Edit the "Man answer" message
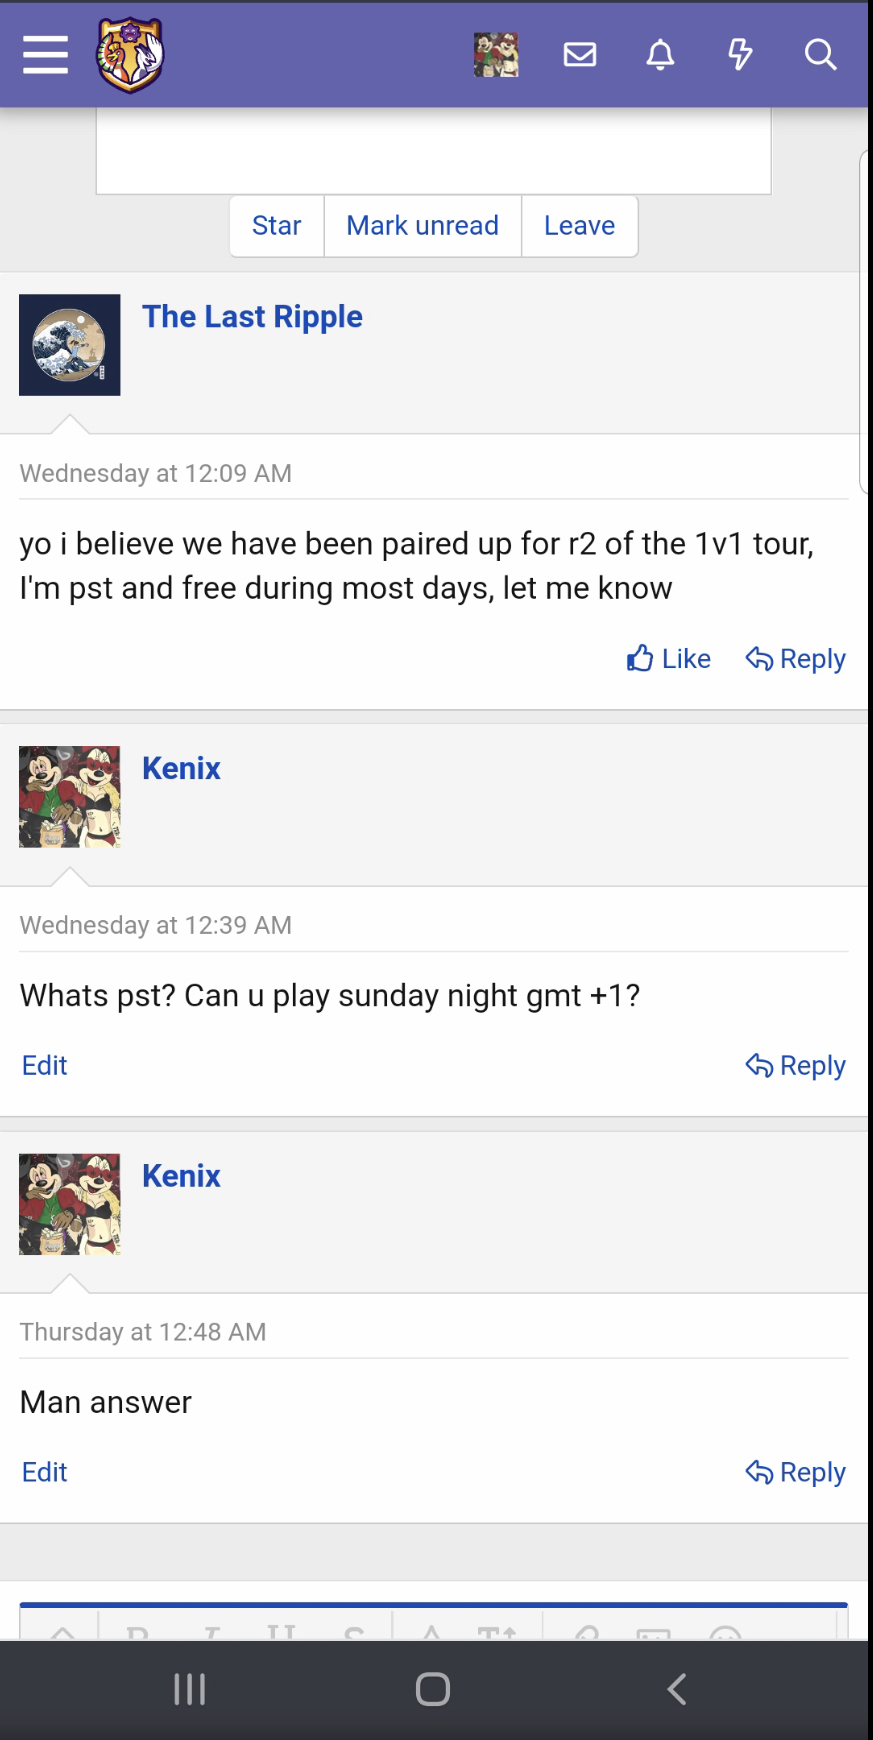Image resolution: width=873 pixels, height=1740 pixels. (45, 1473)
